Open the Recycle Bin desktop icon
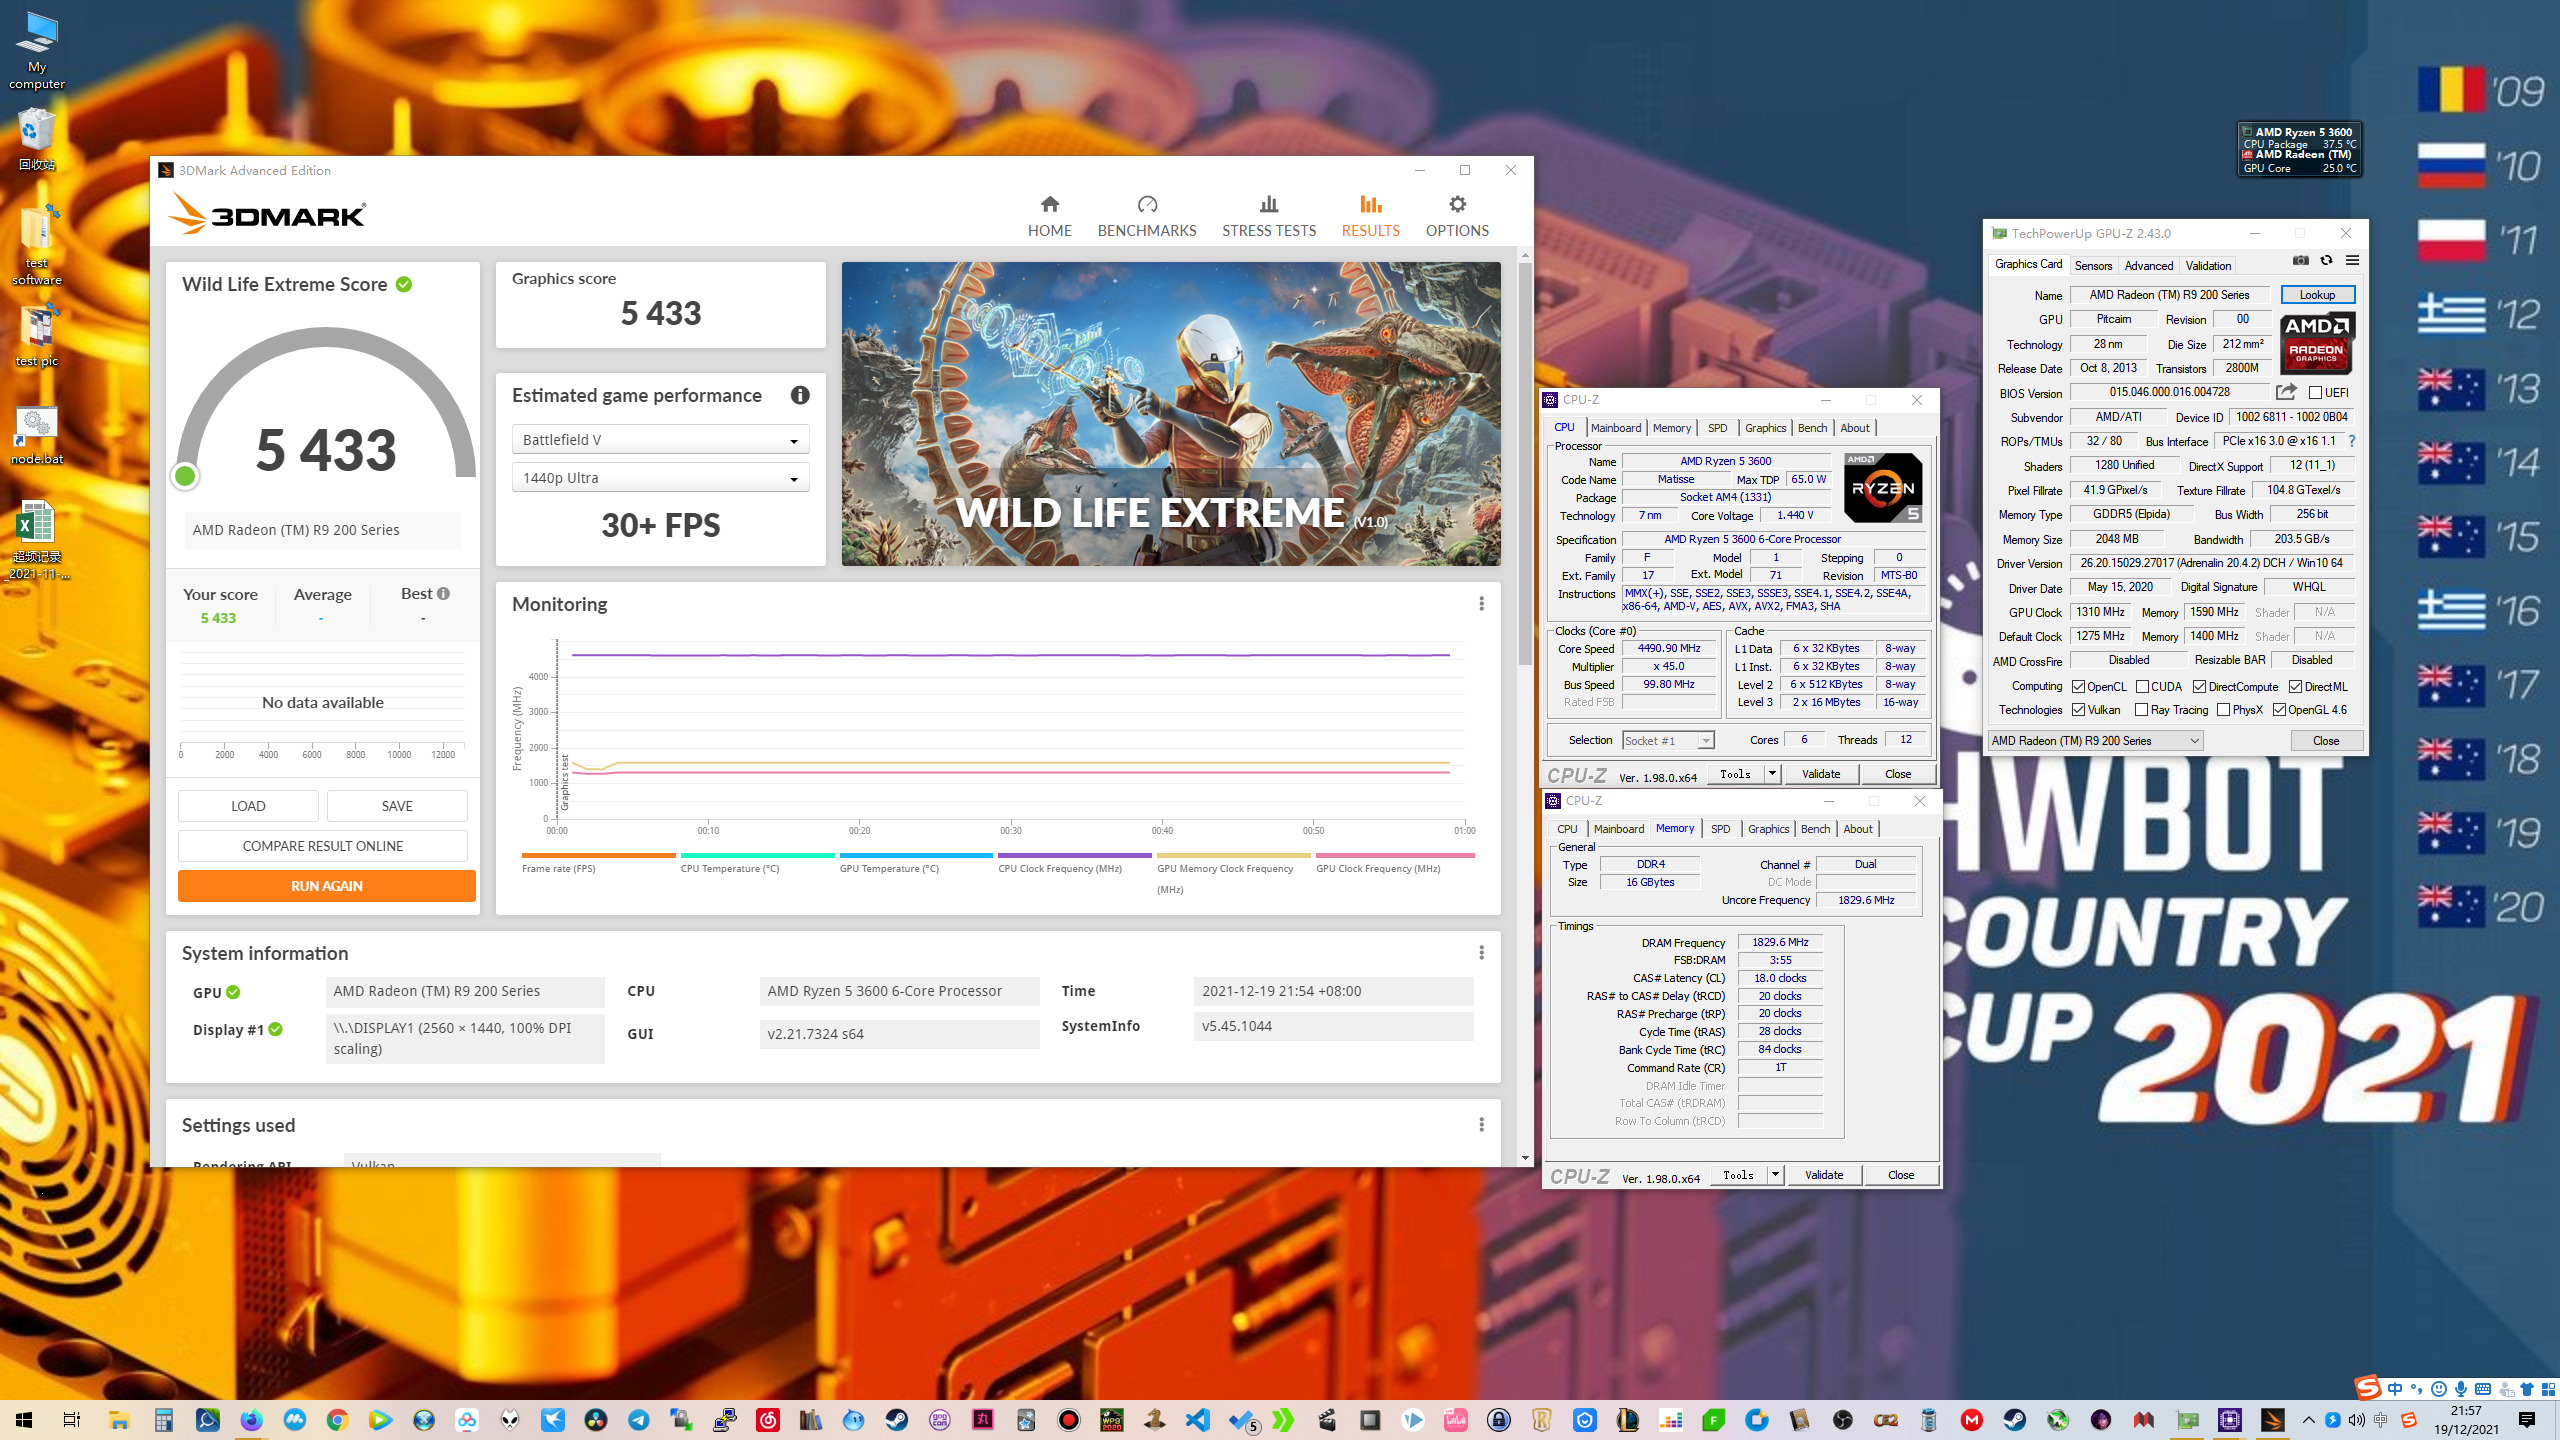This screenshot has height=1440, width=2560. pyautogui.click(x=37, y=140)
